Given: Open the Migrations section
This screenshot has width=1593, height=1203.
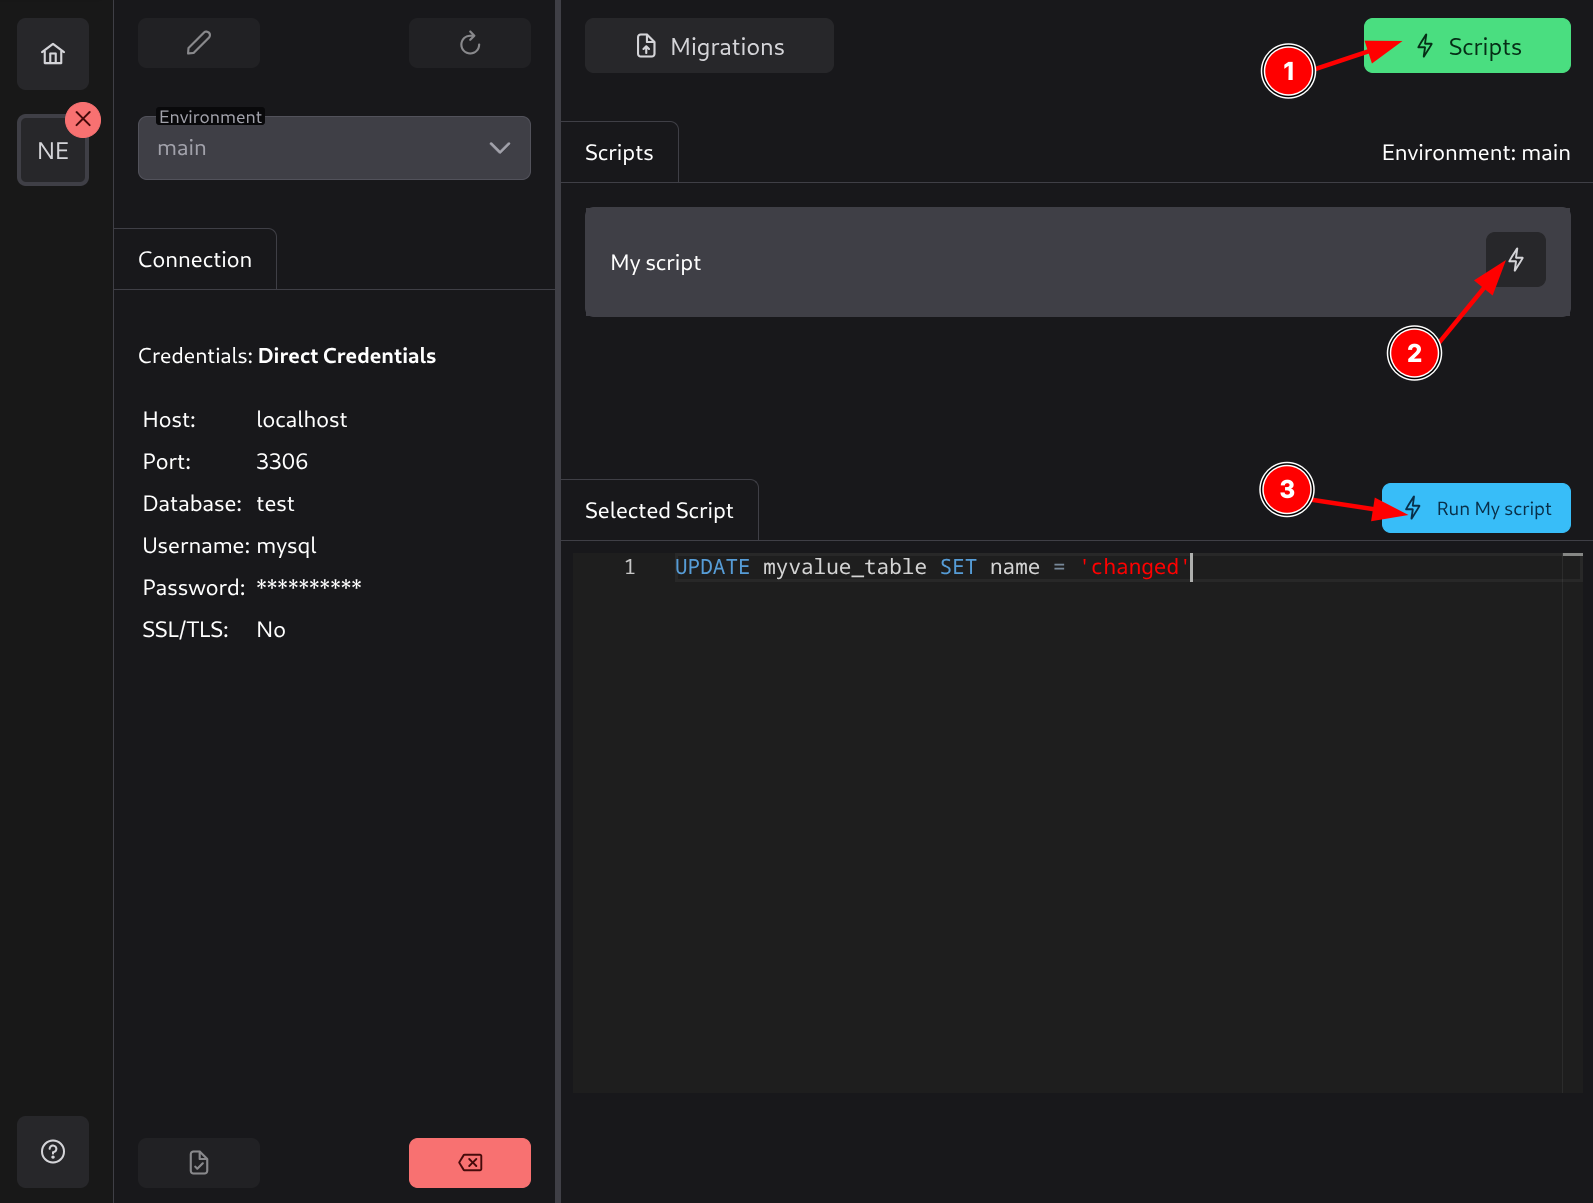Looking at the screenshot, I should coord(709,46).
